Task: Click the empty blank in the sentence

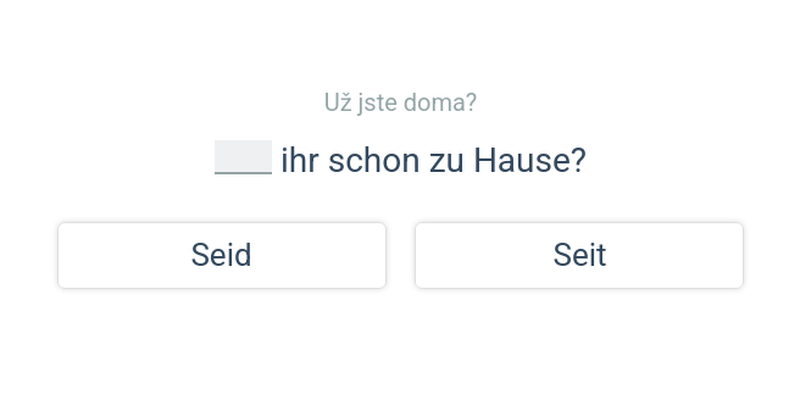Action: [x=243, y=158]
